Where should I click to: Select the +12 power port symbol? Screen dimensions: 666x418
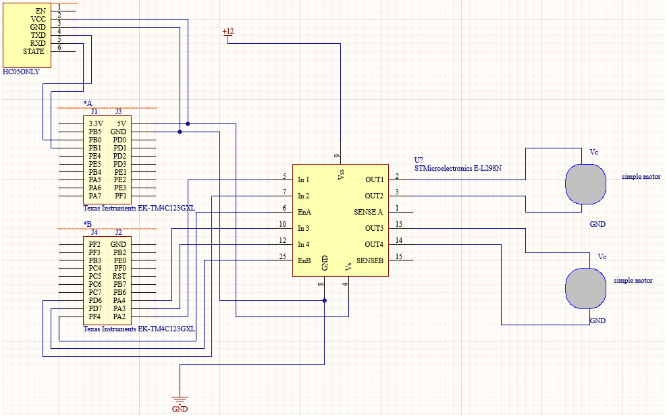point(228,33)
